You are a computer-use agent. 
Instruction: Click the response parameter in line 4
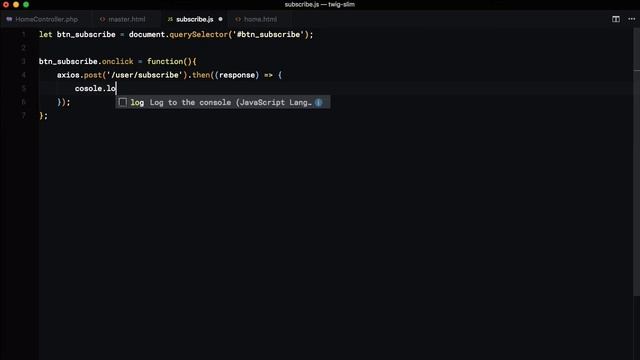point(237,75)
